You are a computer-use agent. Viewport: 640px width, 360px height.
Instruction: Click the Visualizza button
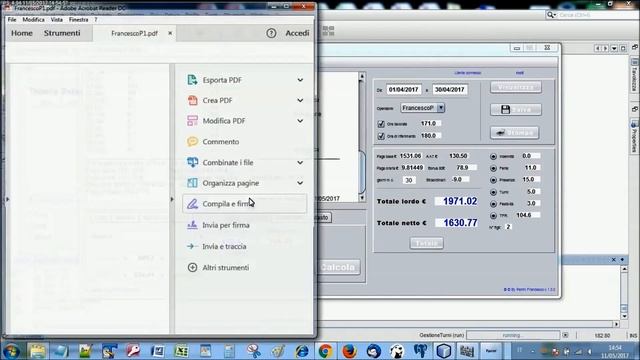tap(516, 87)
